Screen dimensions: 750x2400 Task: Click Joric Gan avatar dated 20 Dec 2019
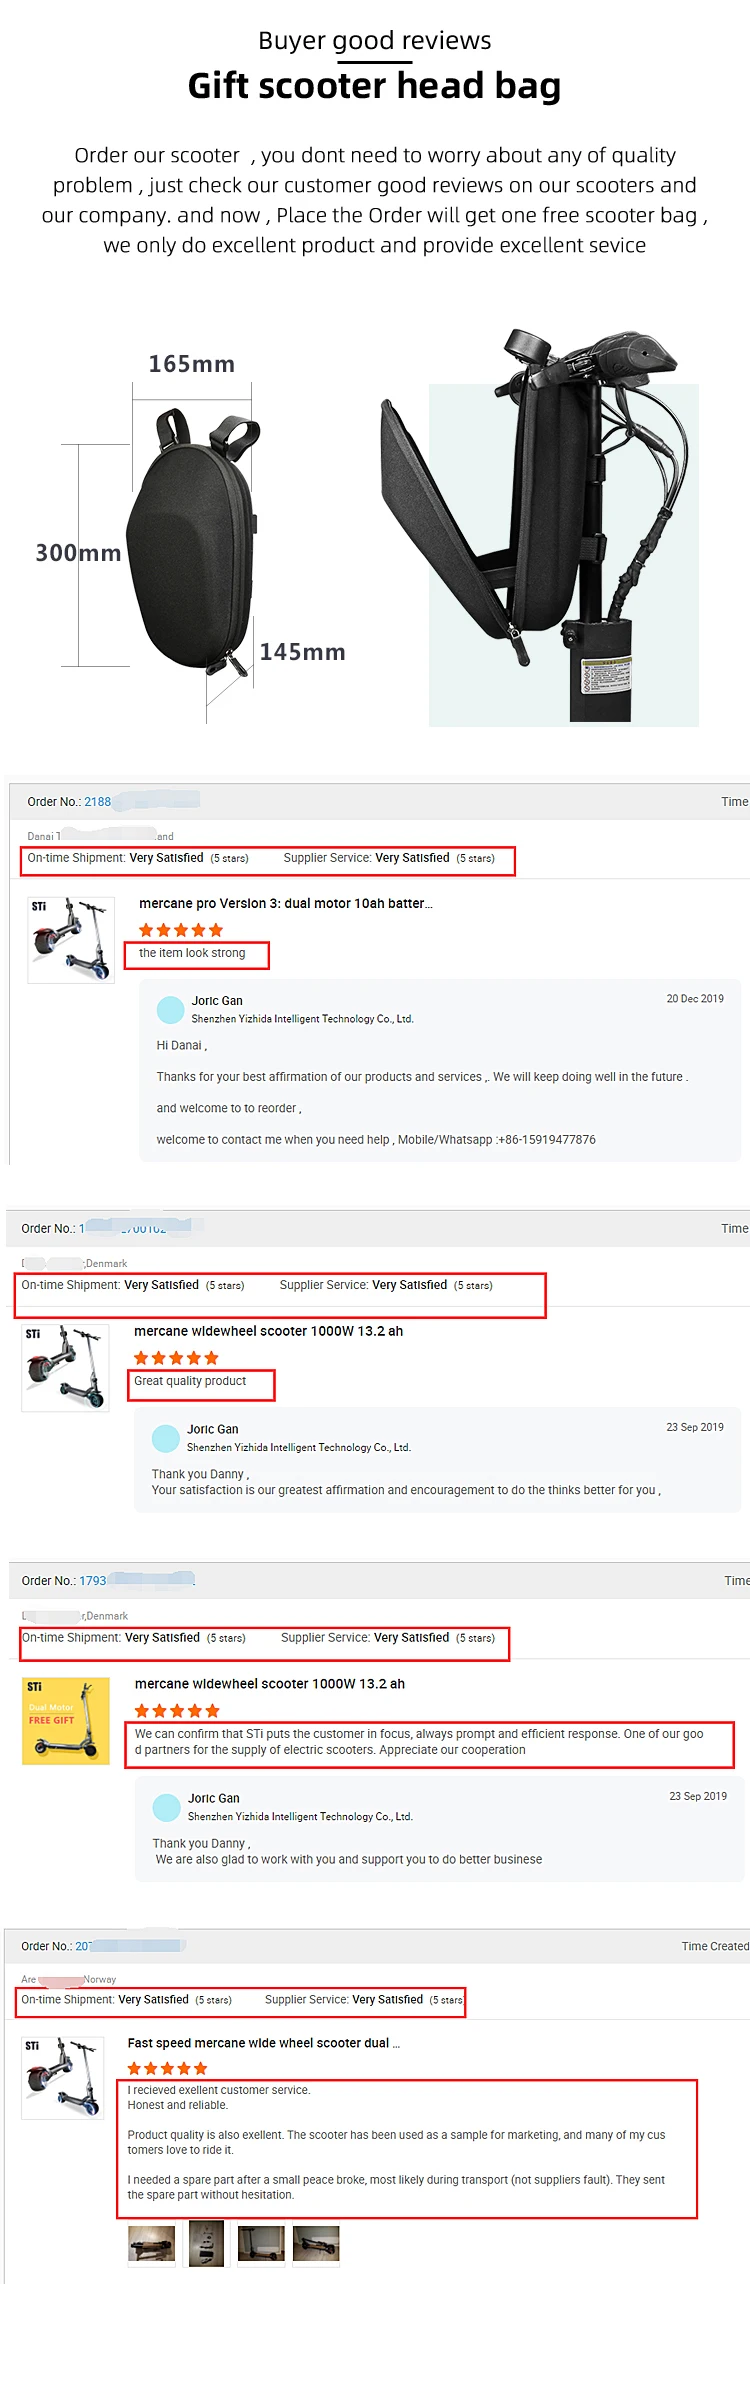[x=171, y=1010]
